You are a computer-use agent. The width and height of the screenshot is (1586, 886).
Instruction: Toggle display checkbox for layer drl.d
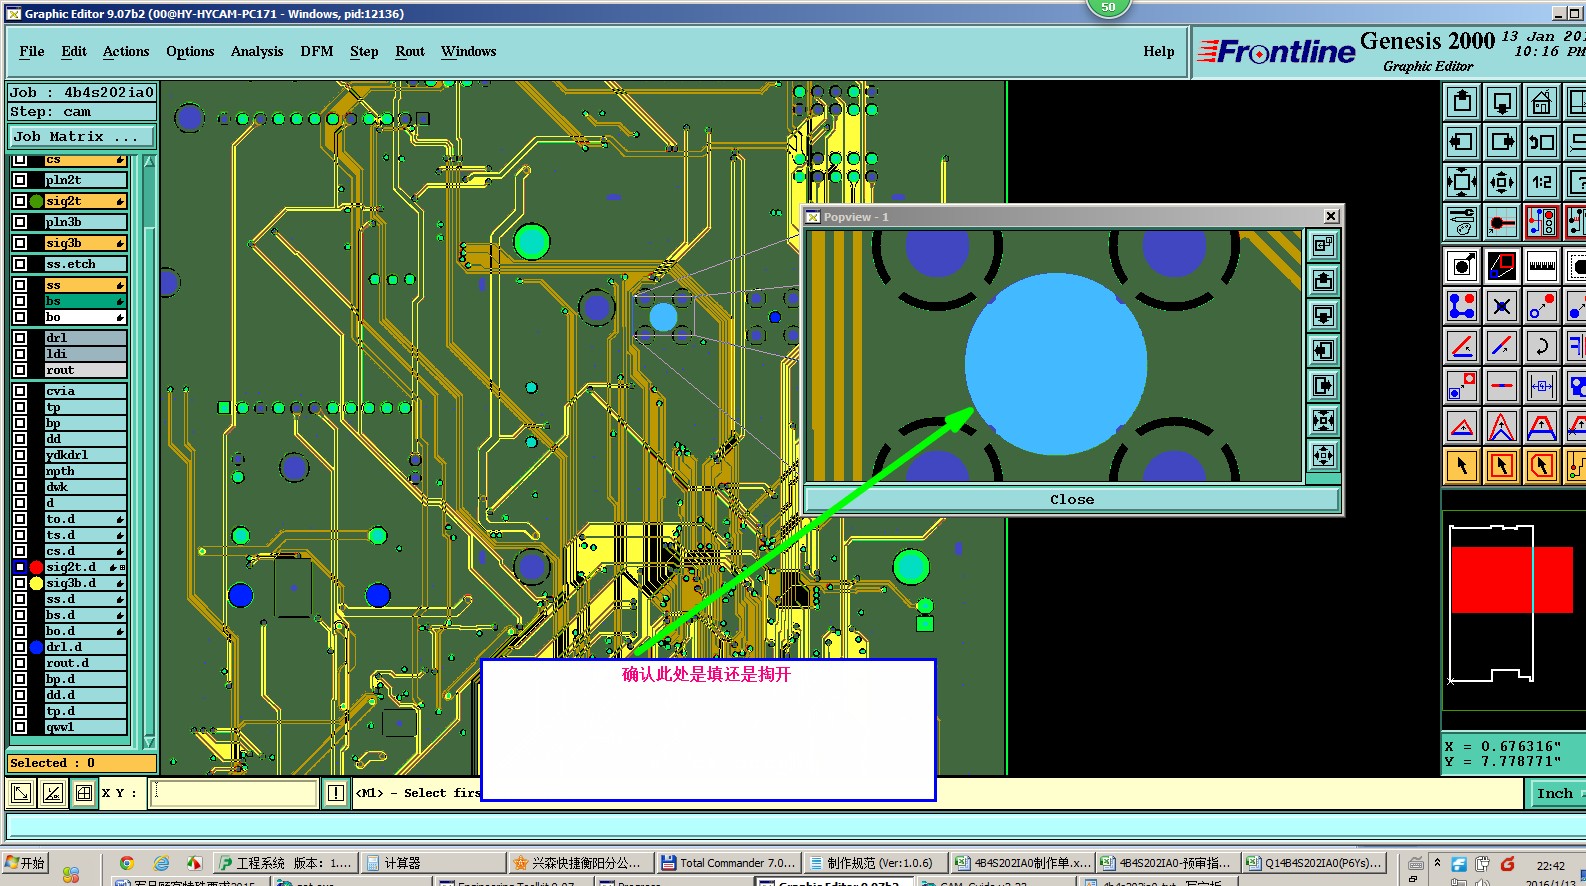tap(19, 647)
